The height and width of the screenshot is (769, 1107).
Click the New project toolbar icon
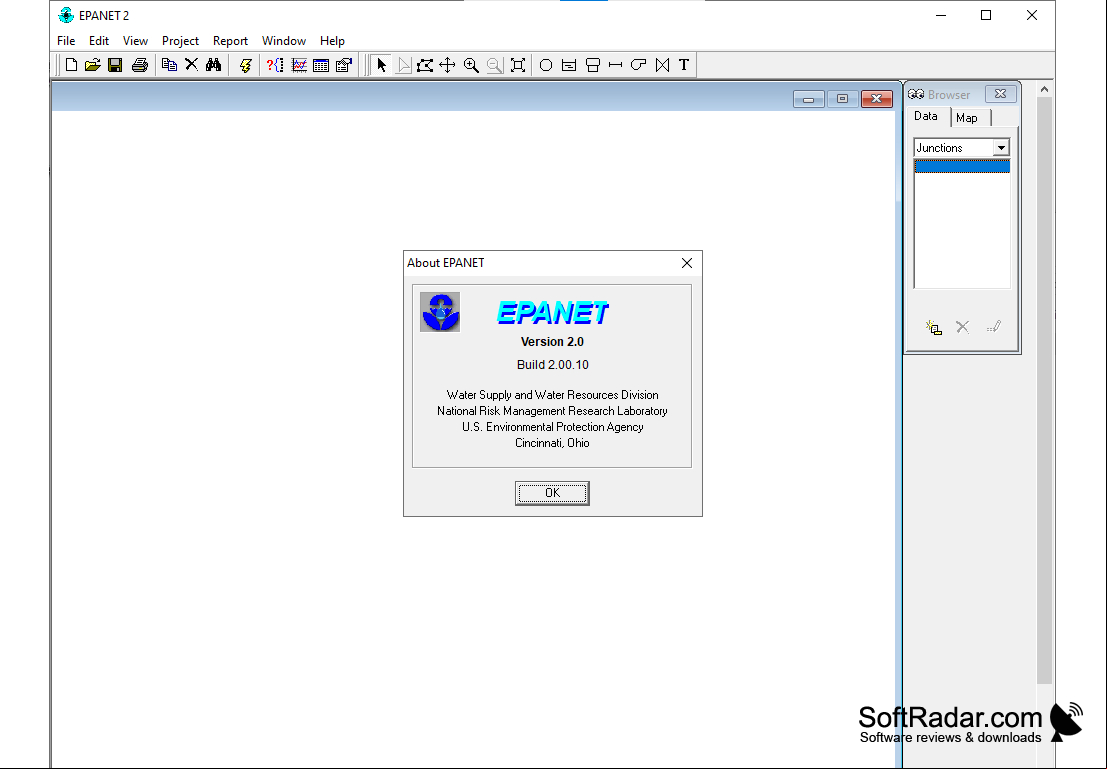(71, 65)
